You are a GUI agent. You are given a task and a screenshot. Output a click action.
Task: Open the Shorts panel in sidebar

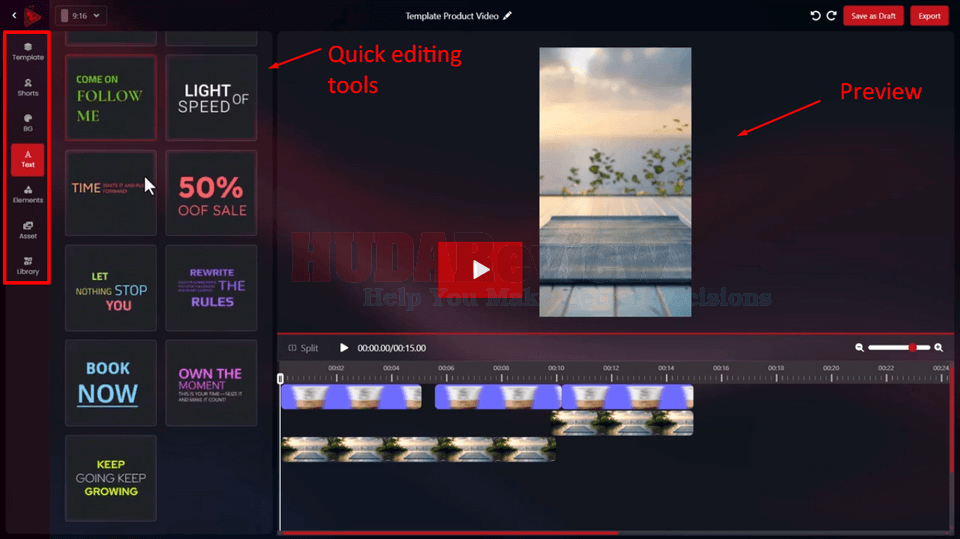pyautogui.click(x=28, y=87)
